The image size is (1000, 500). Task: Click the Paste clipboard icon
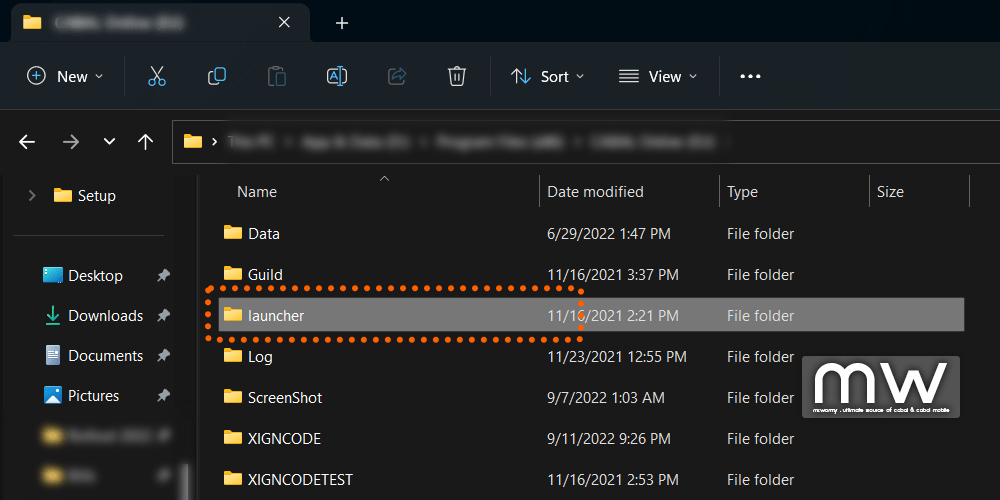pyautogui.click(x=277, y=76)
